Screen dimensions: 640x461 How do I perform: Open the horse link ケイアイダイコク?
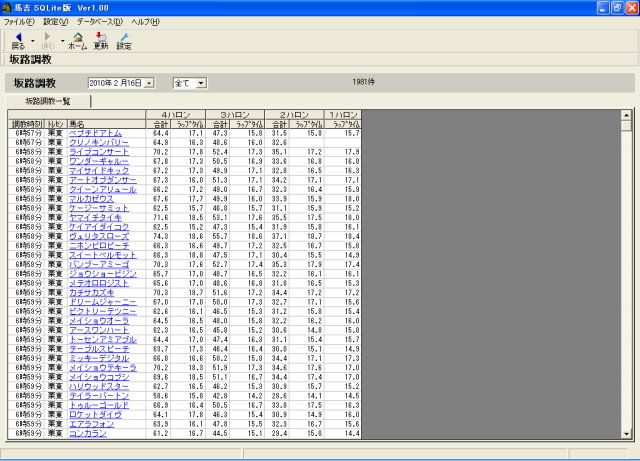[x=99, y=227]
